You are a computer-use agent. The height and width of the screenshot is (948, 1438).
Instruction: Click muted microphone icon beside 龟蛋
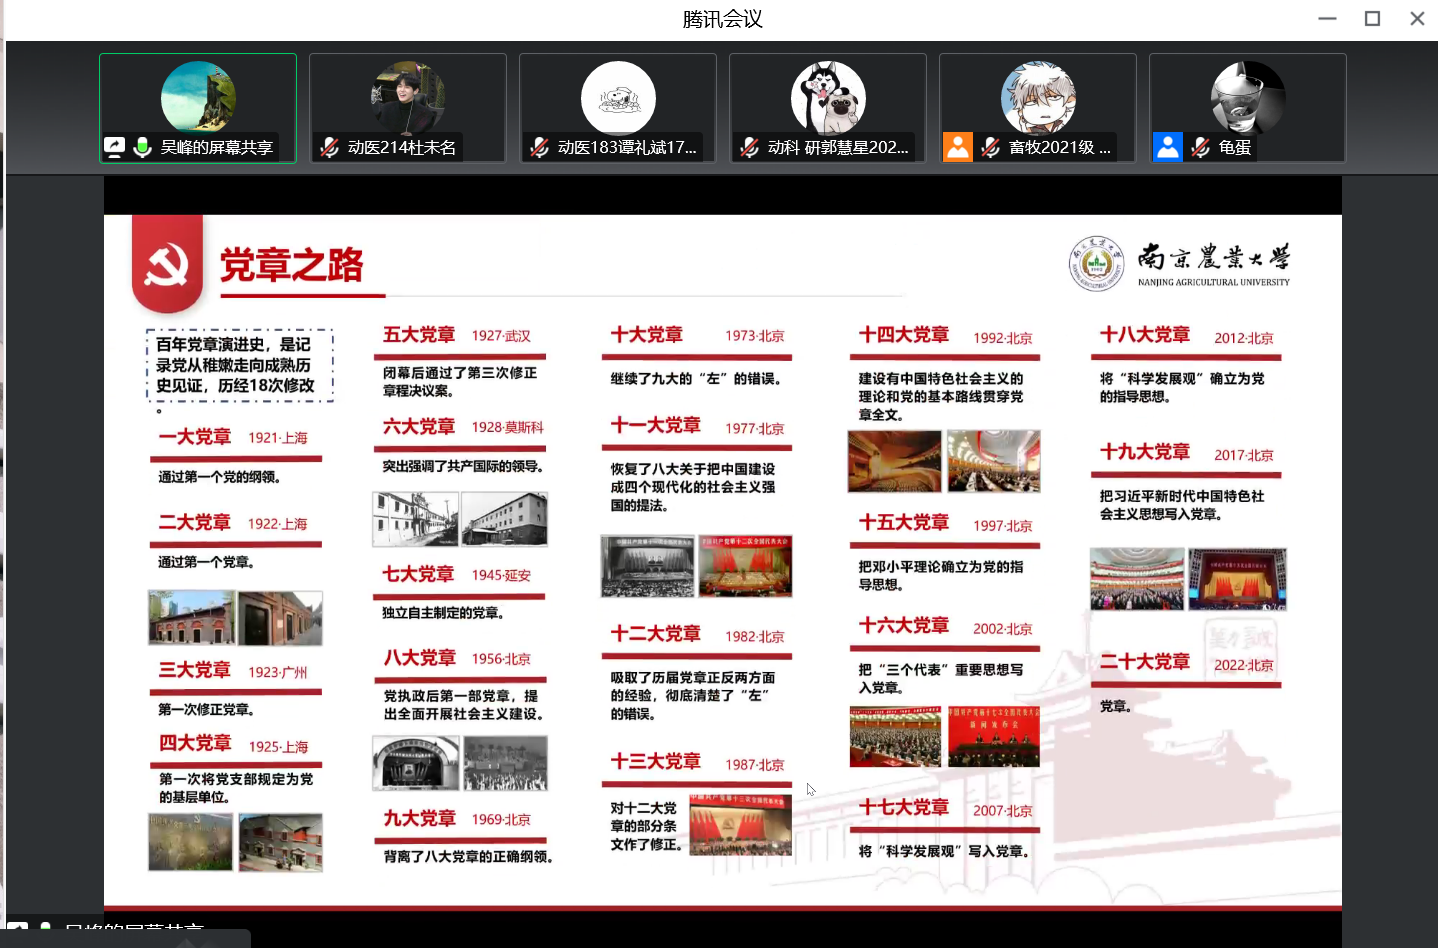(1200, 147)
